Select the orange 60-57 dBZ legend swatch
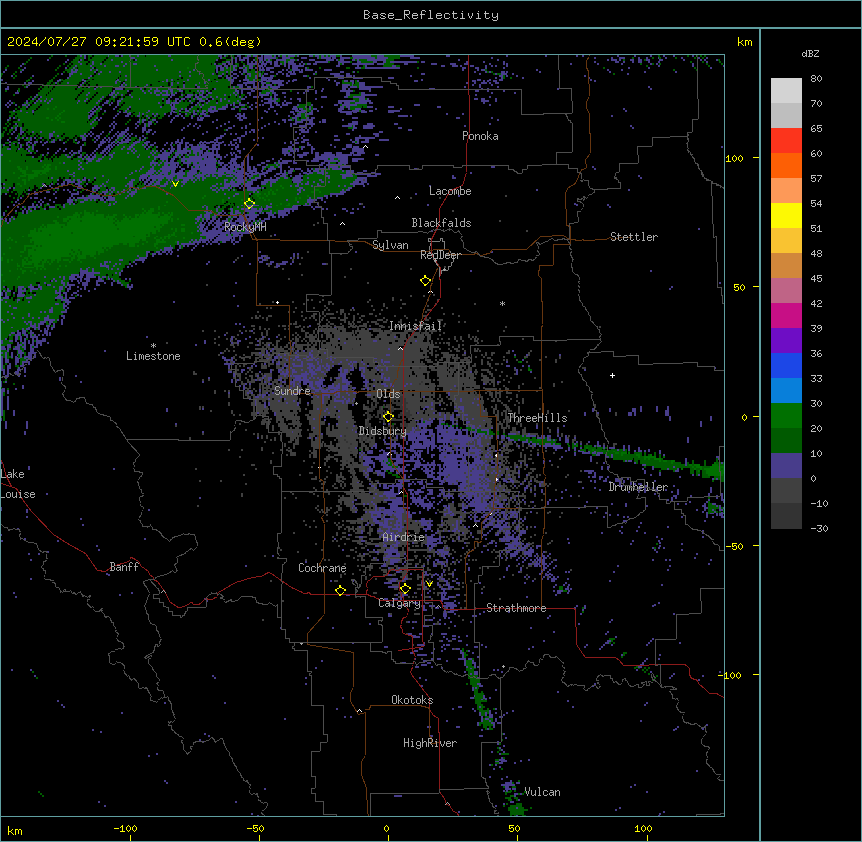The height and width of the screenshot is (842, 862). [786, 165]
